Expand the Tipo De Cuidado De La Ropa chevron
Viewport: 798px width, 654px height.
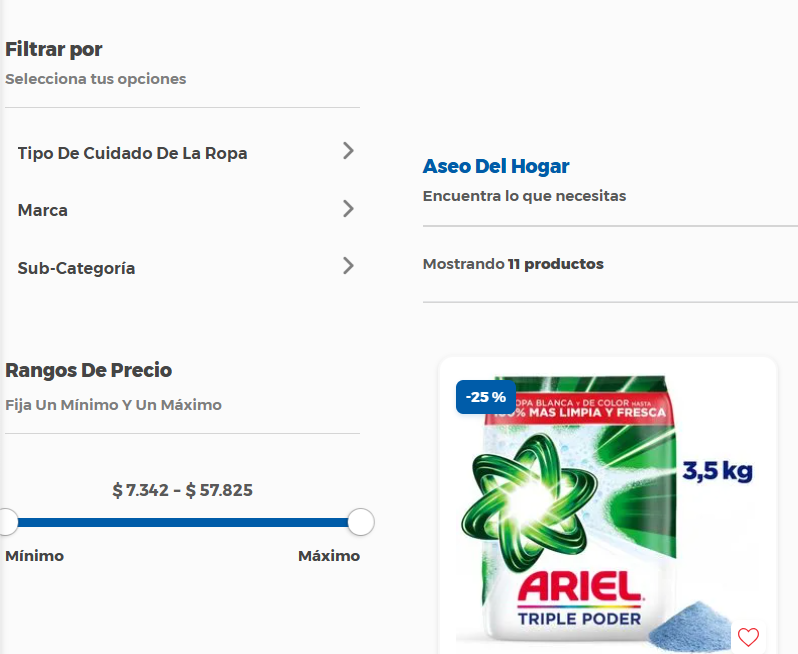348,151
